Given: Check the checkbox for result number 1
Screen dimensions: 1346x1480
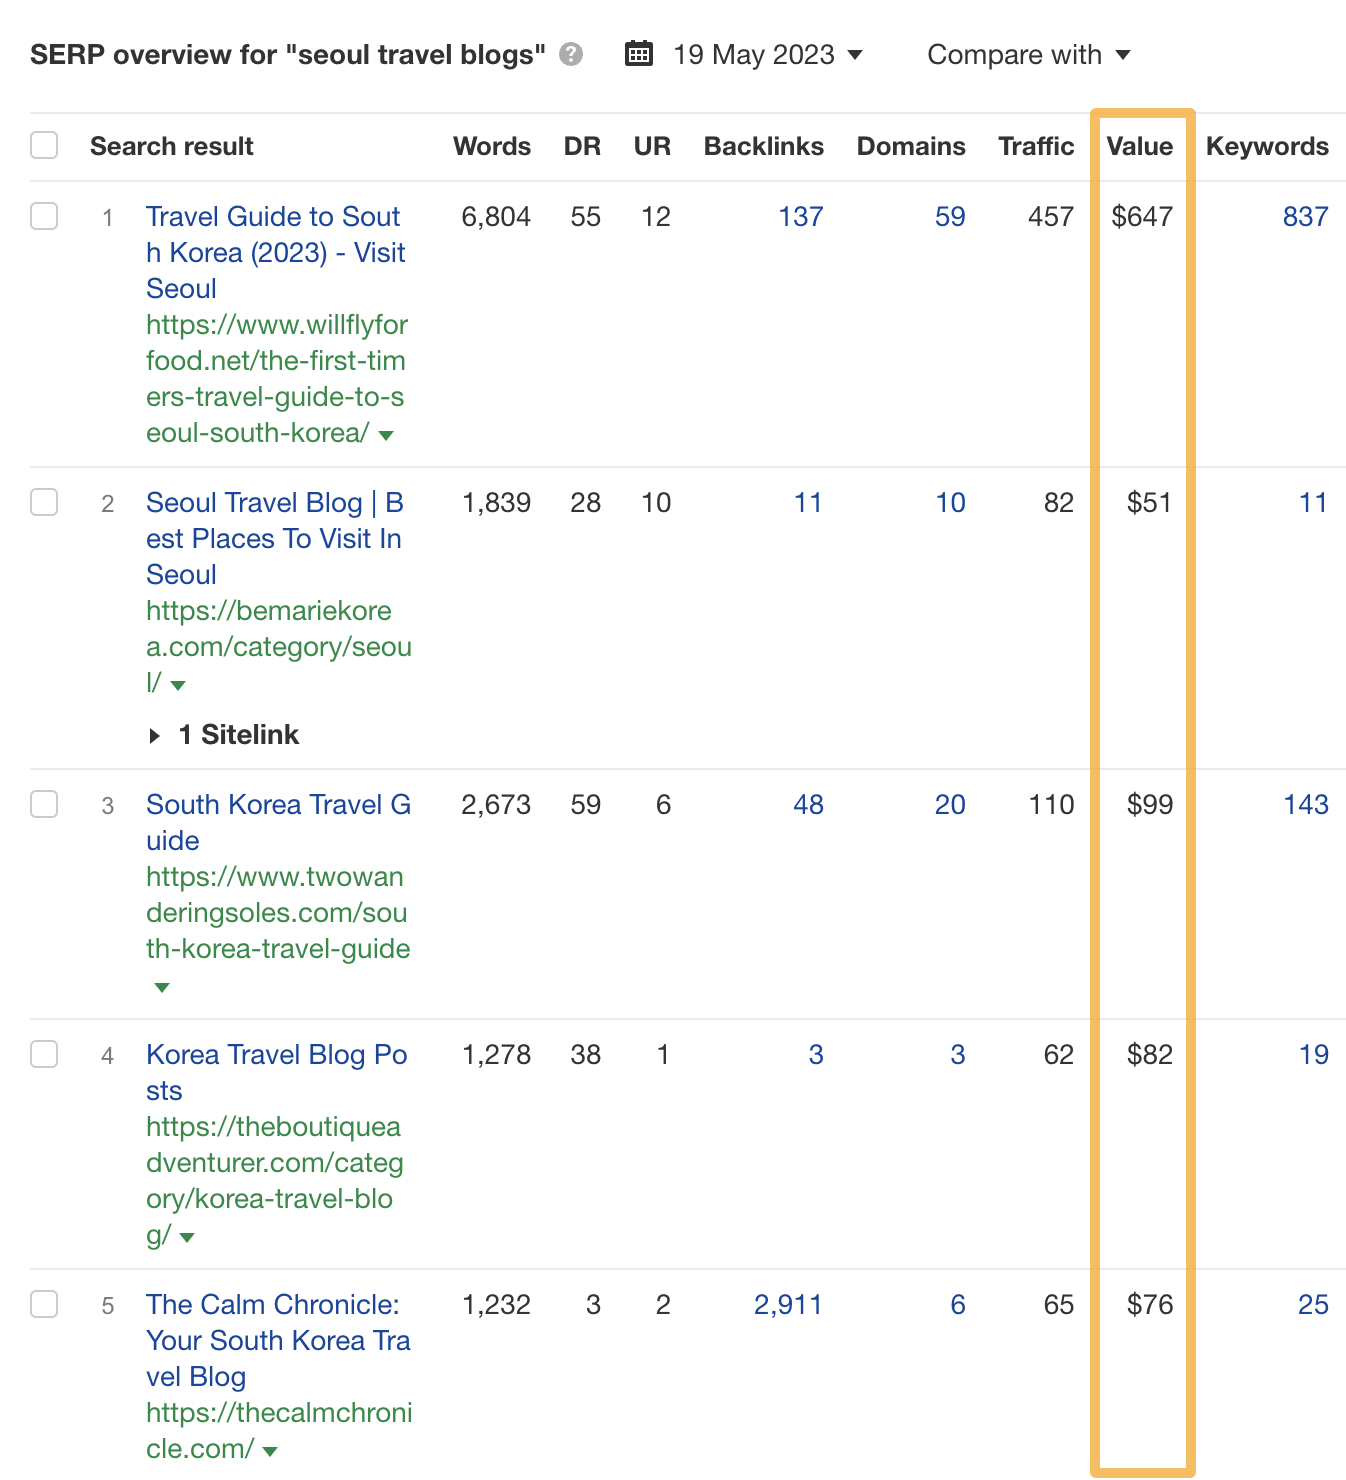Looking at the screenshot, I should [x=43, y=216].
